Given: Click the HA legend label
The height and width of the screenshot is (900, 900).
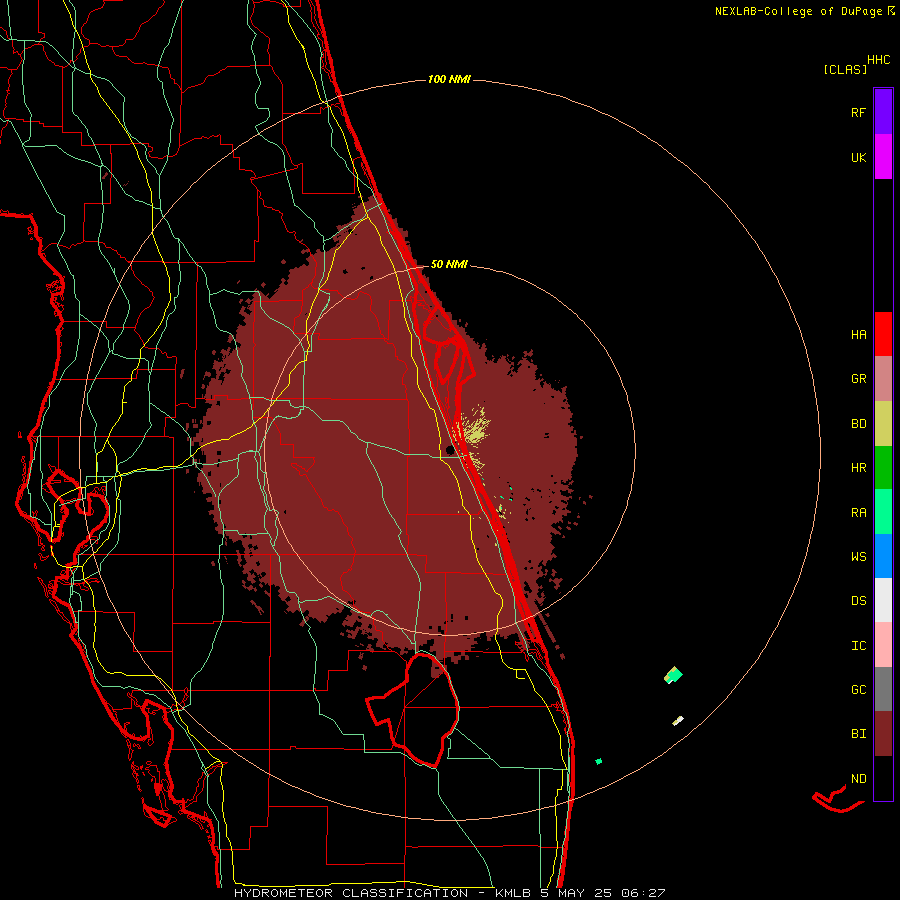Looking at the screenshot, I should tap(858, 335).
